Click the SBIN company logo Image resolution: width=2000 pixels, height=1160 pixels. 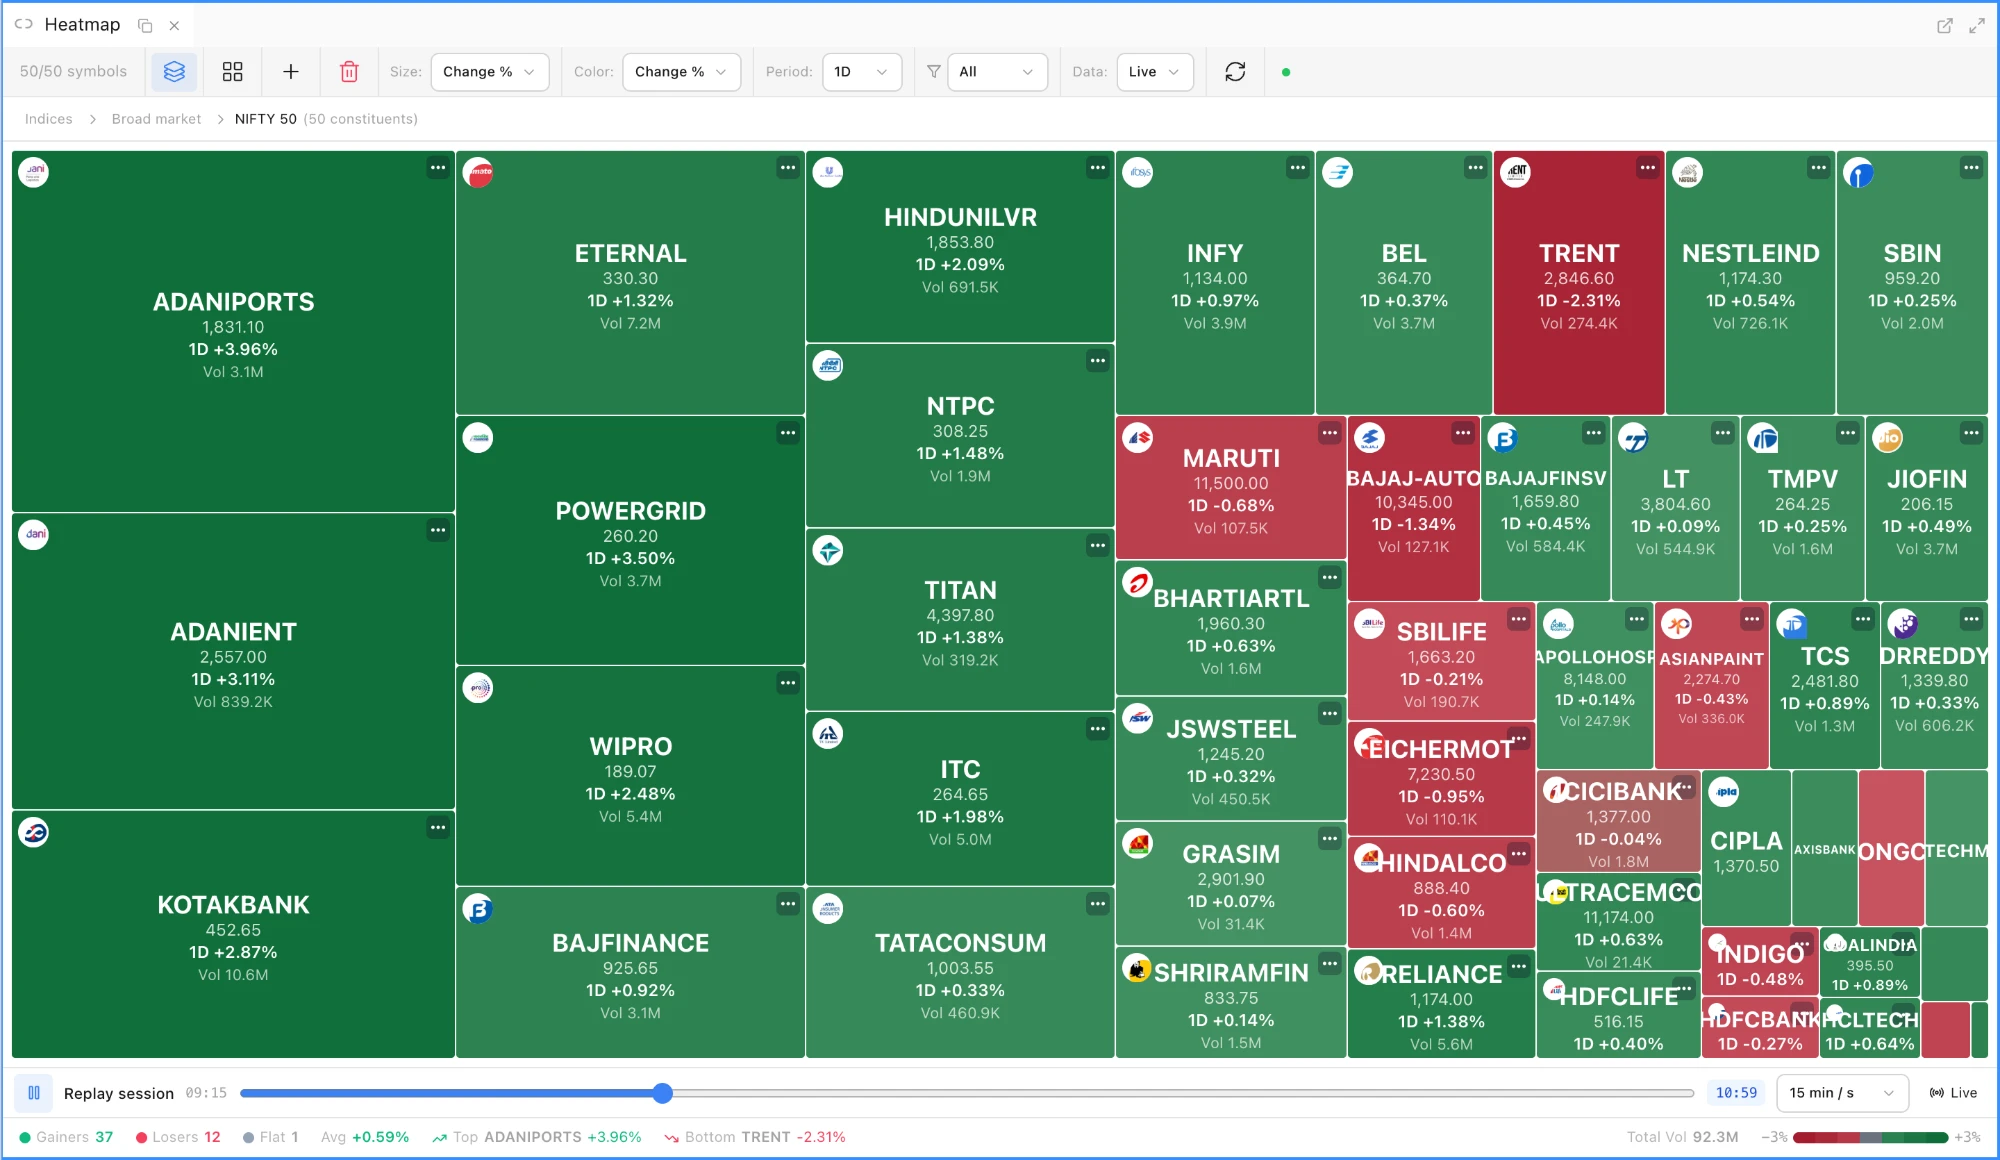[1858, 173]
